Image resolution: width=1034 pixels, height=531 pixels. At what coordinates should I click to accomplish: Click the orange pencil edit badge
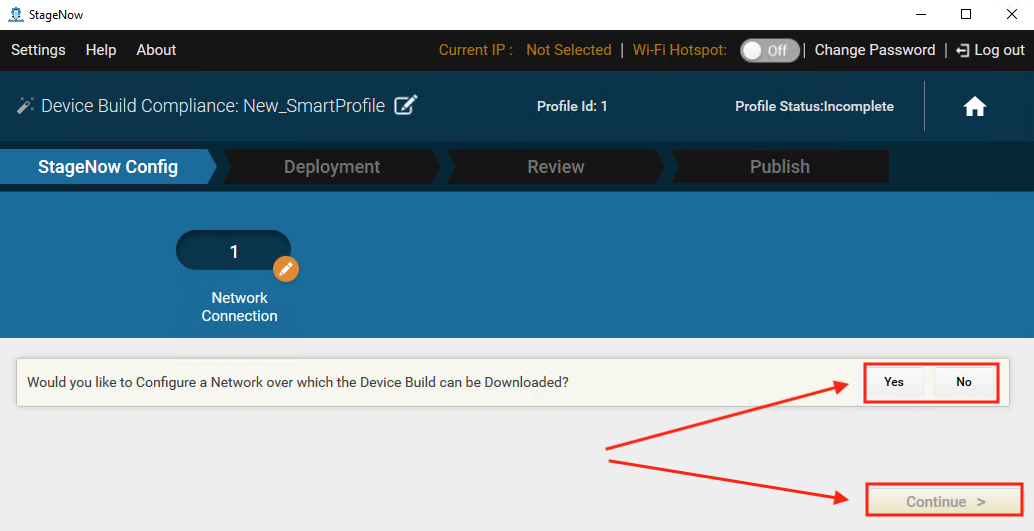[x=286, y=269]
